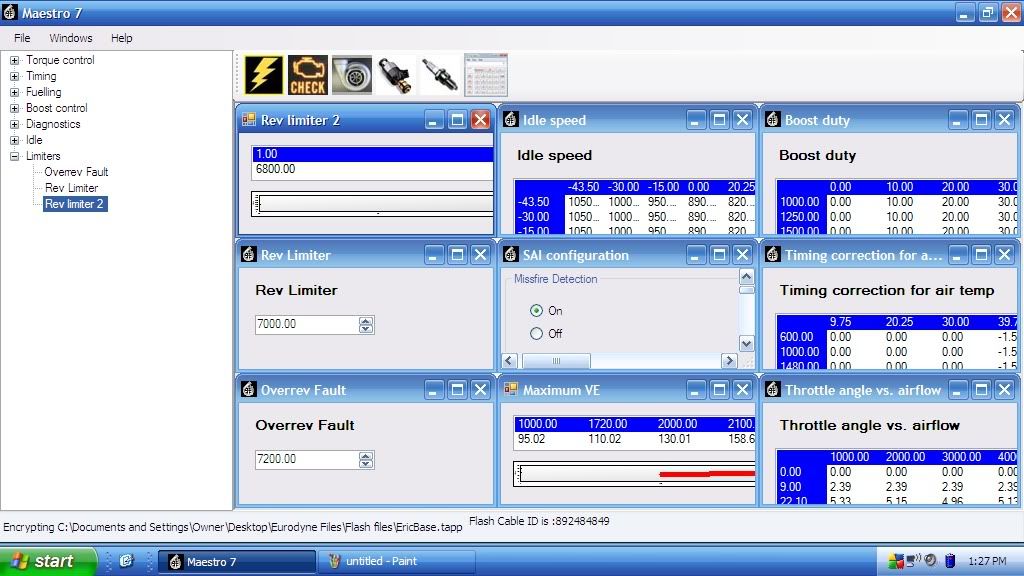This screenshot has height=576, width=1024.
Task: Expand the Idle tree node
Action: click(x=14, y=140)
